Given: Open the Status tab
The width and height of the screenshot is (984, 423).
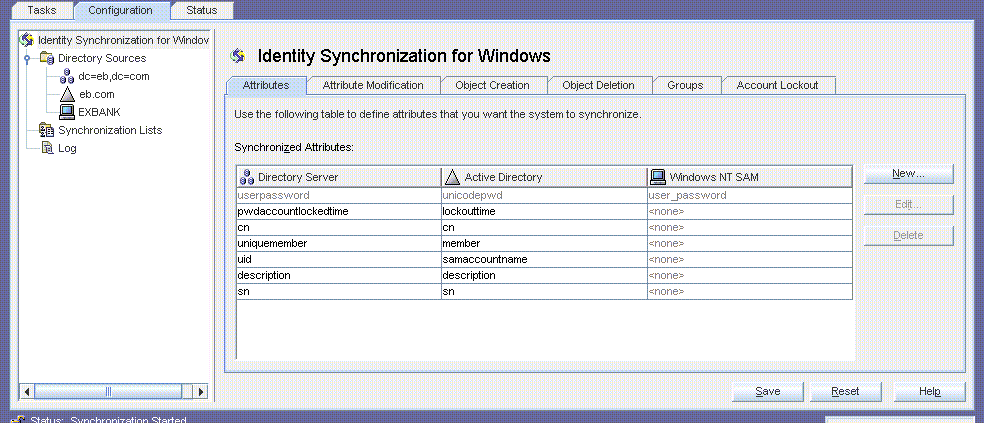Looking at the screenshot, I should pos(201,10).
